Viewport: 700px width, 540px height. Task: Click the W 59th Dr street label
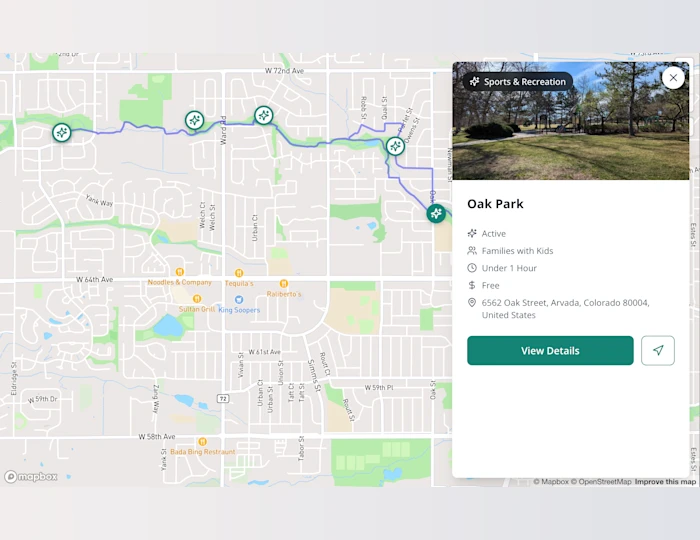43,399
